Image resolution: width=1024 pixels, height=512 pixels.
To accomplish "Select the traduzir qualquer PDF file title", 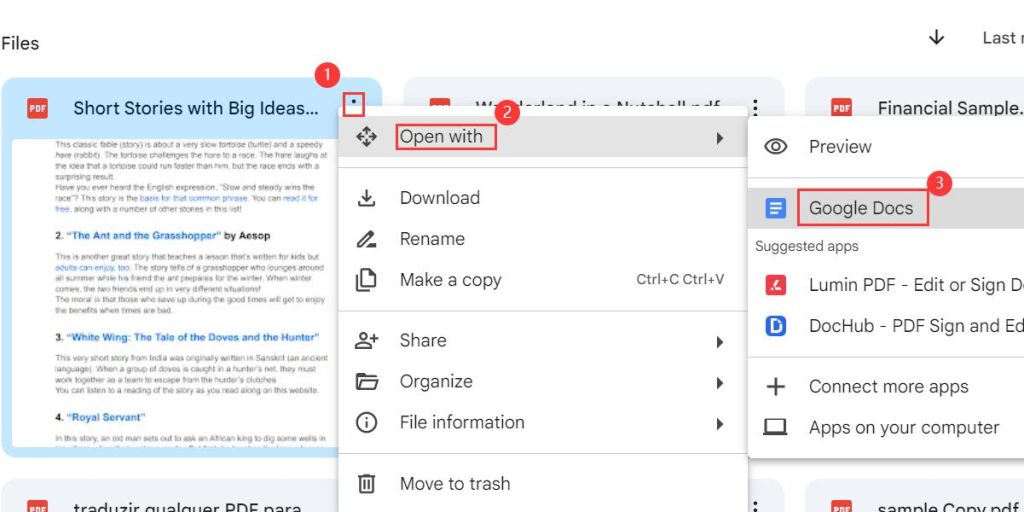I will (x=187, y=507).
